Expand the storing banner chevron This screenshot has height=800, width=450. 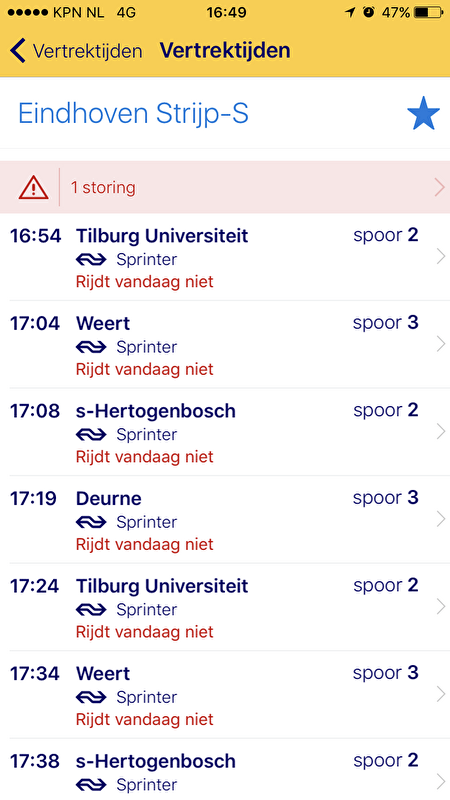[440, 188]
